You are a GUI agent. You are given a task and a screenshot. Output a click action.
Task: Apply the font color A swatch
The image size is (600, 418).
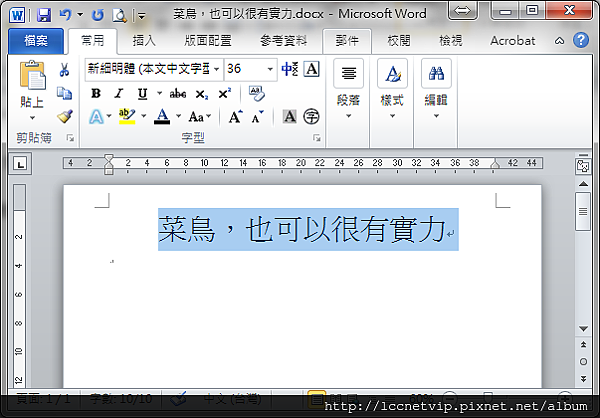coord(162,116)
